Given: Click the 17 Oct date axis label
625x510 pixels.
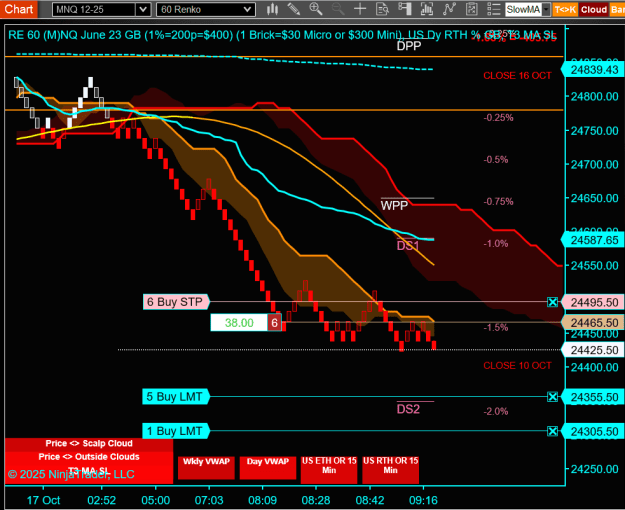Looking at the screenshot, I should [43, 500].
